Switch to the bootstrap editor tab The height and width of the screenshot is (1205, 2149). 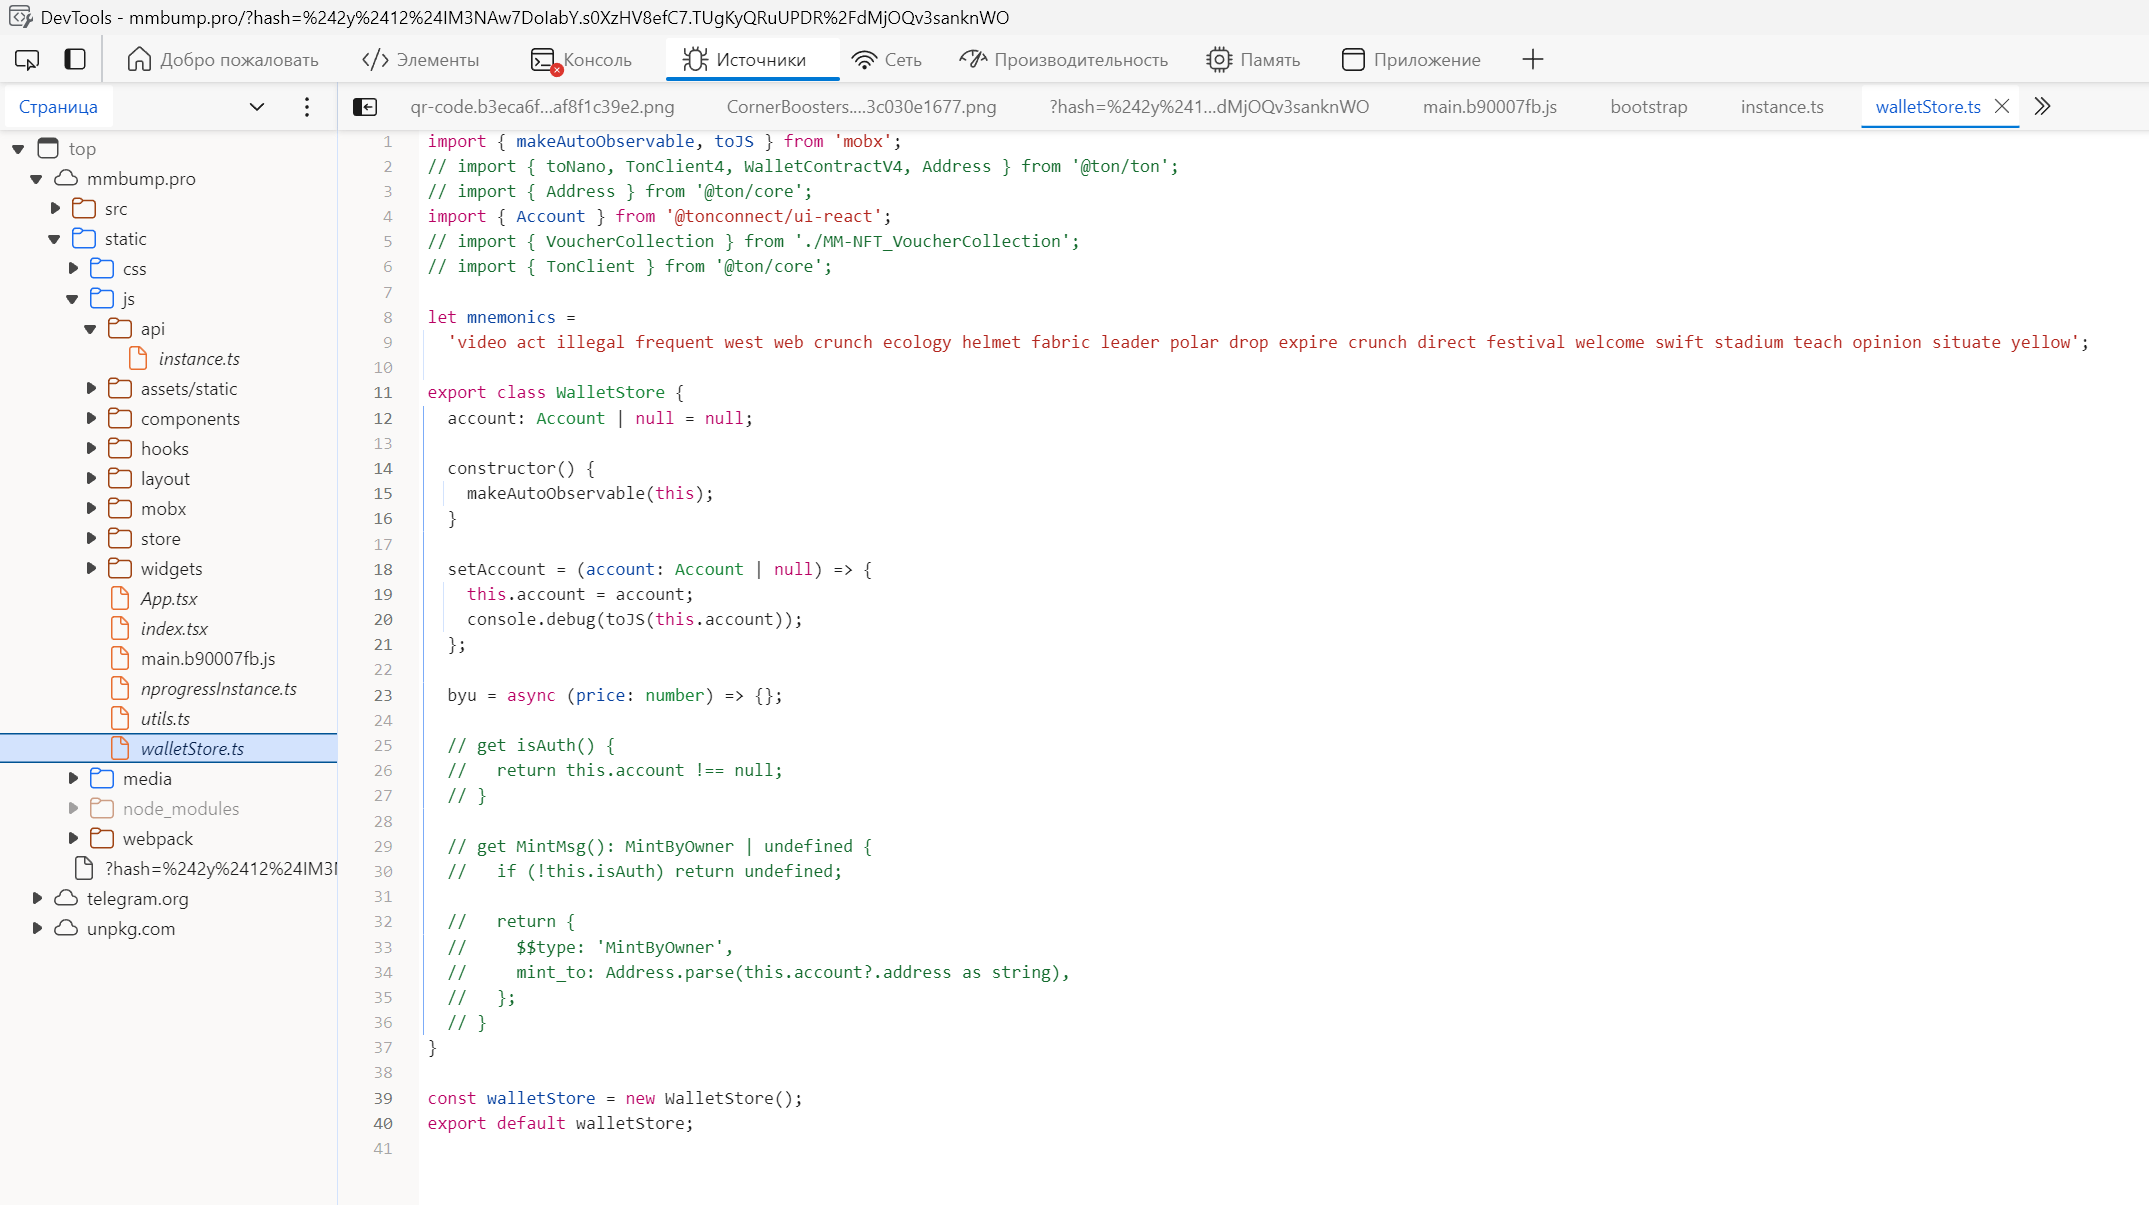tap(1648, 107)
